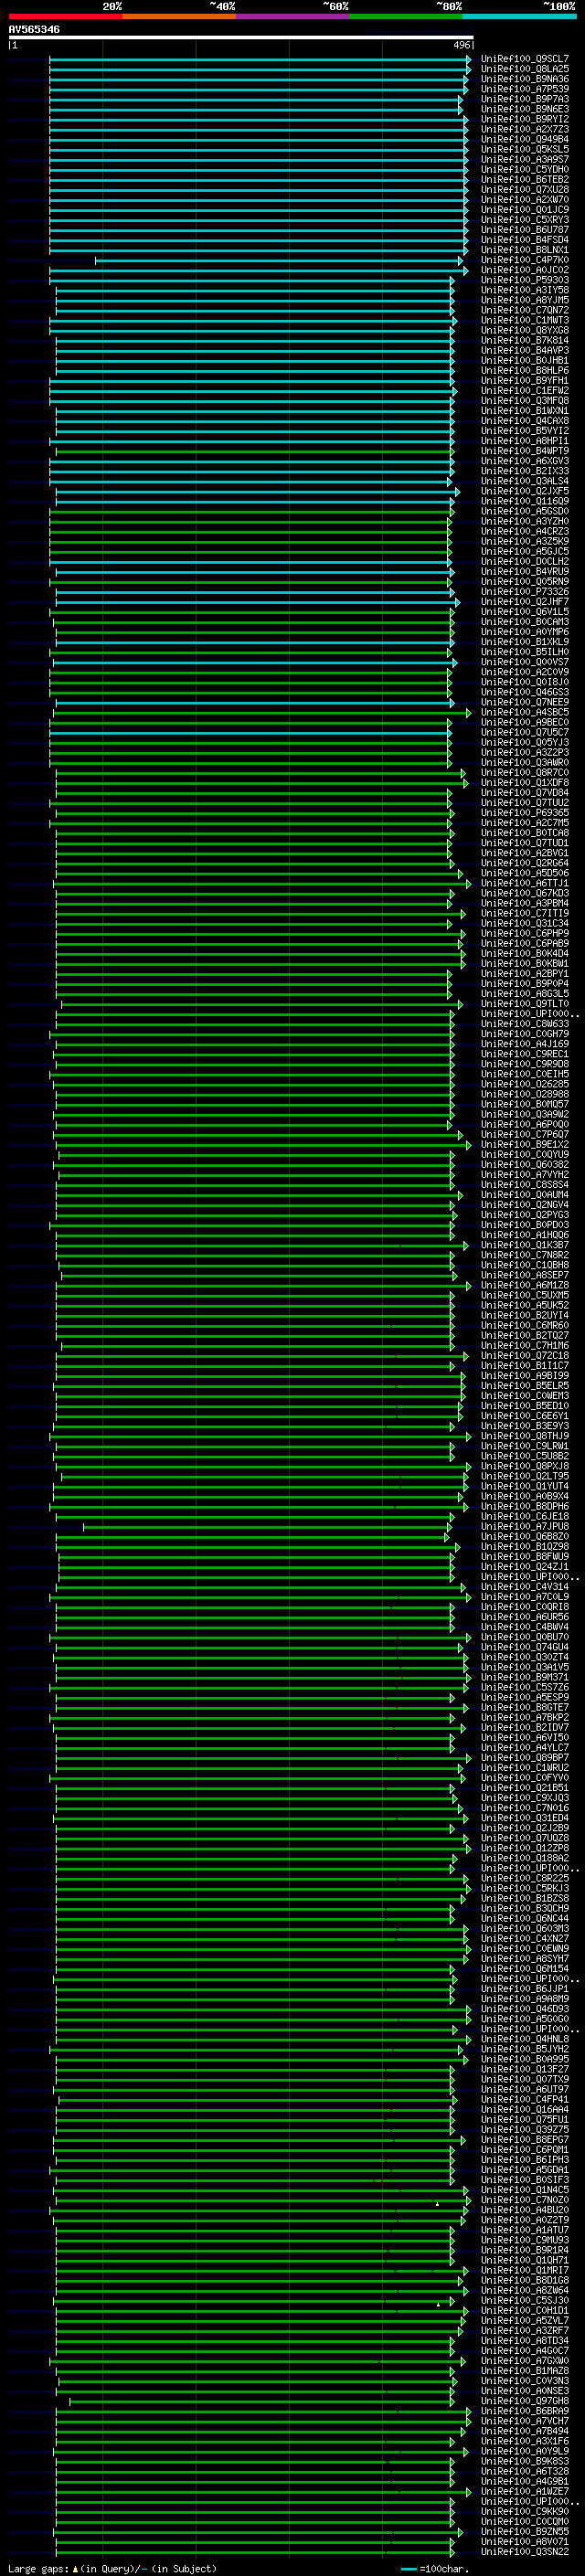Select label UniRef100_Q3ALS4
Viewport: 585px width, 2576px height.
click(x=525, y=481)
